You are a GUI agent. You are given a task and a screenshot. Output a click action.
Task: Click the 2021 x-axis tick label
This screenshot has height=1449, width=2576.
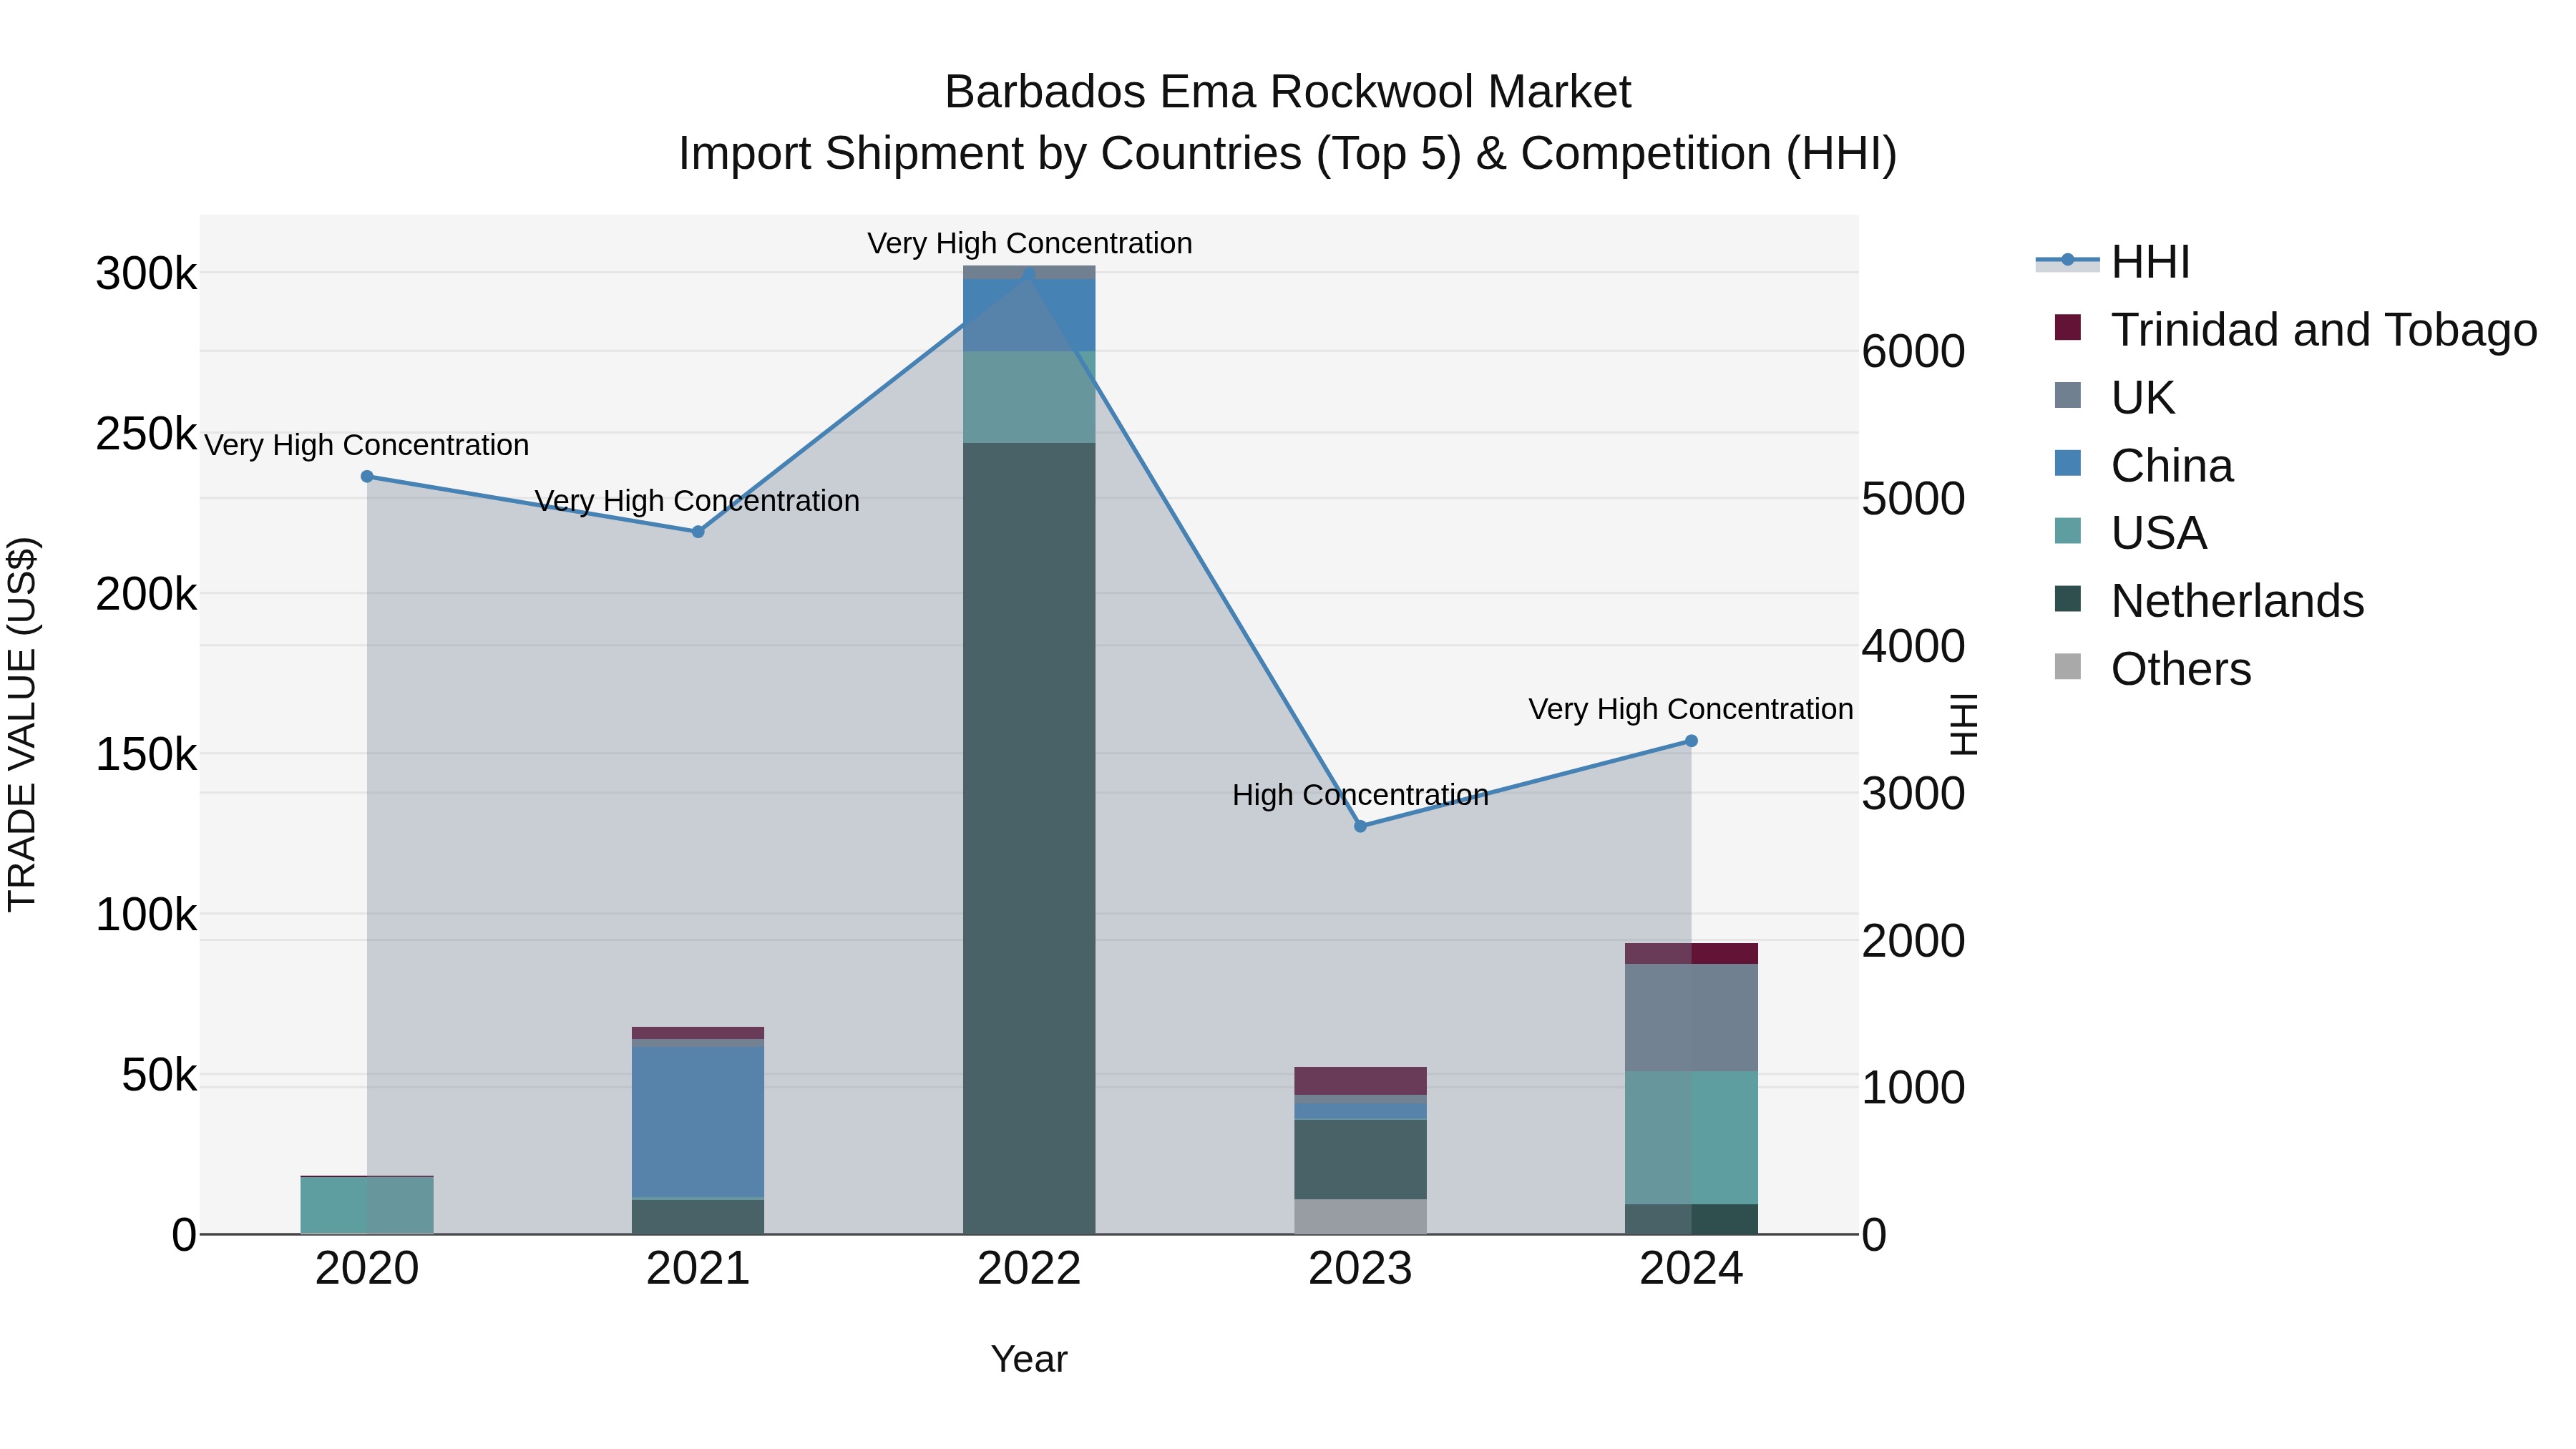[698, 1268]
